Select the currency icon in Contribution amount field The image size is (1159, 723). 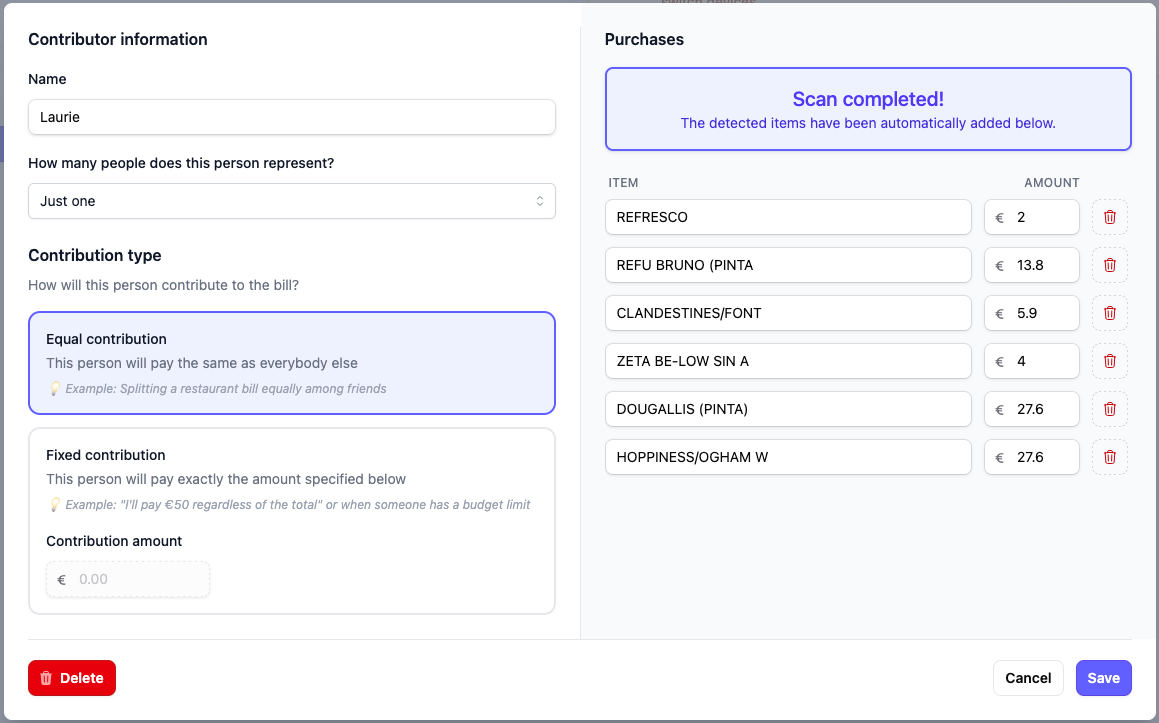[x=61, y=579]
